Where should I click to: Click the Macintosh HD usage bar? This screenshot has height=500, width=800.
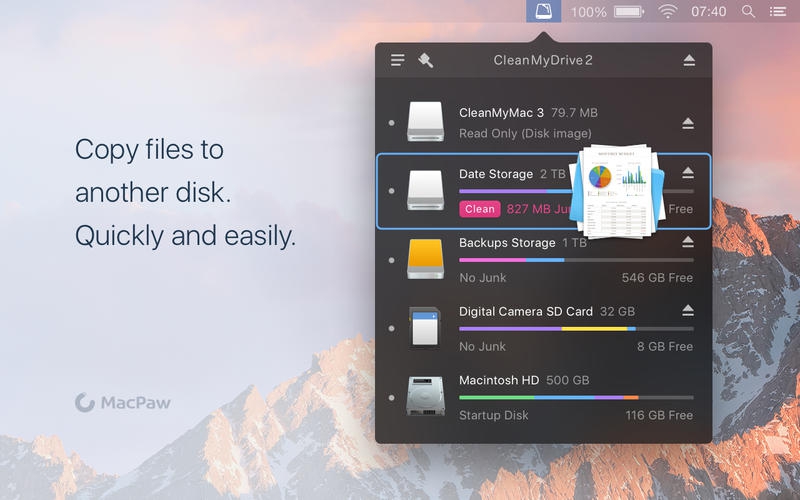[577, 397]
